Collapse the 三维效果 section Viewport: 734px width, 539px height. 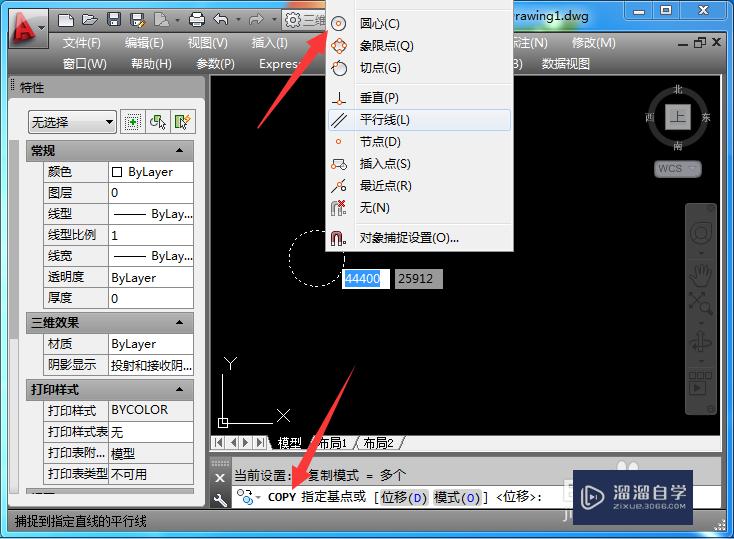tap(179, 322)
